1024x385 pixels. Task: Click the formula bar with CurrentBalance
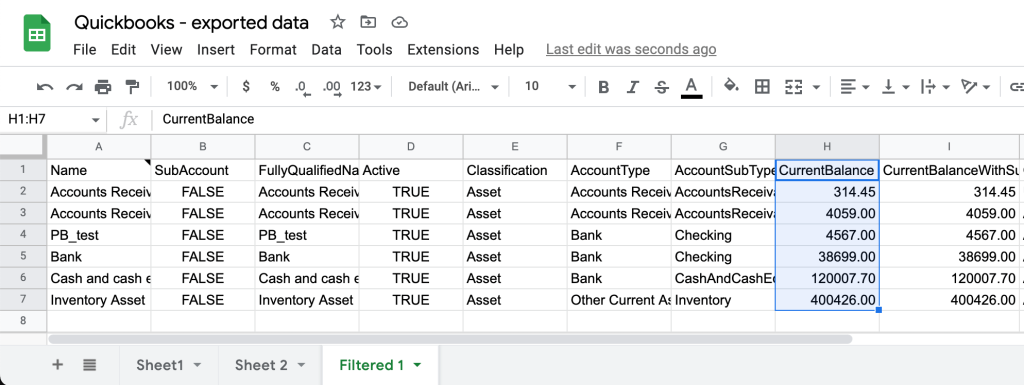click(588, 119)
